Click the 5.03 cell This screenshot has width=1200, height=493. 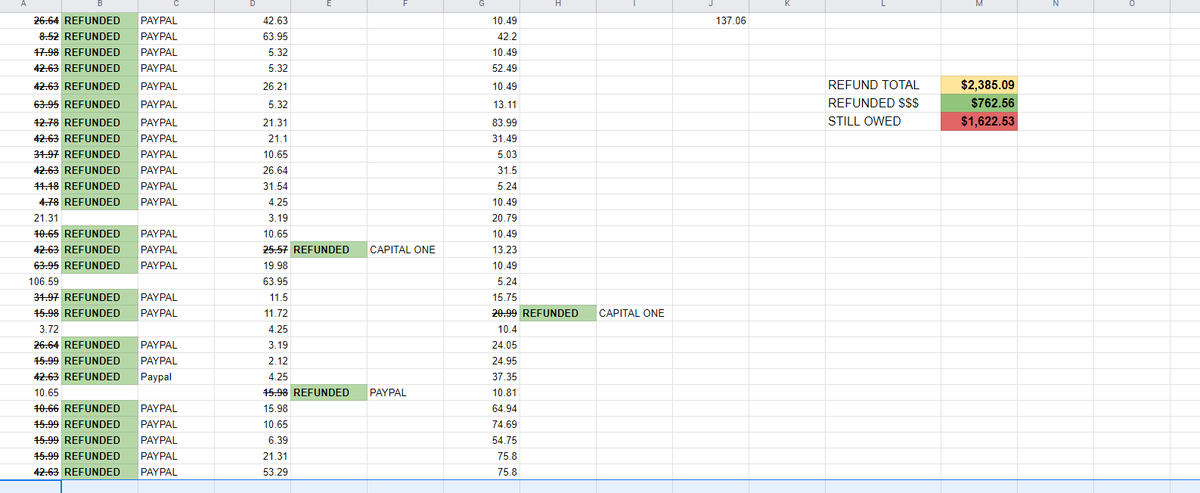click(x=481, y=154)
